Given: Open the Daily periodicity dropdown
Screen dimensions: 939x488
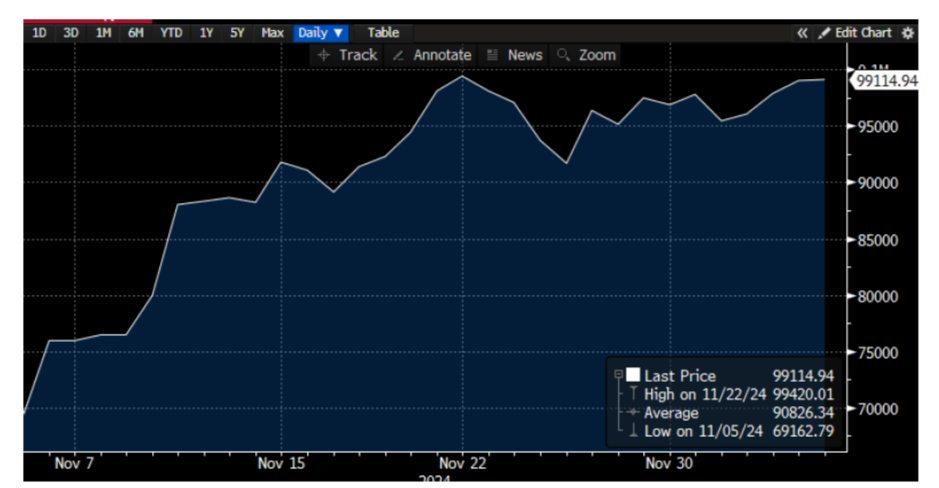Looking at the screenshot, I should (x=321, y=33).
